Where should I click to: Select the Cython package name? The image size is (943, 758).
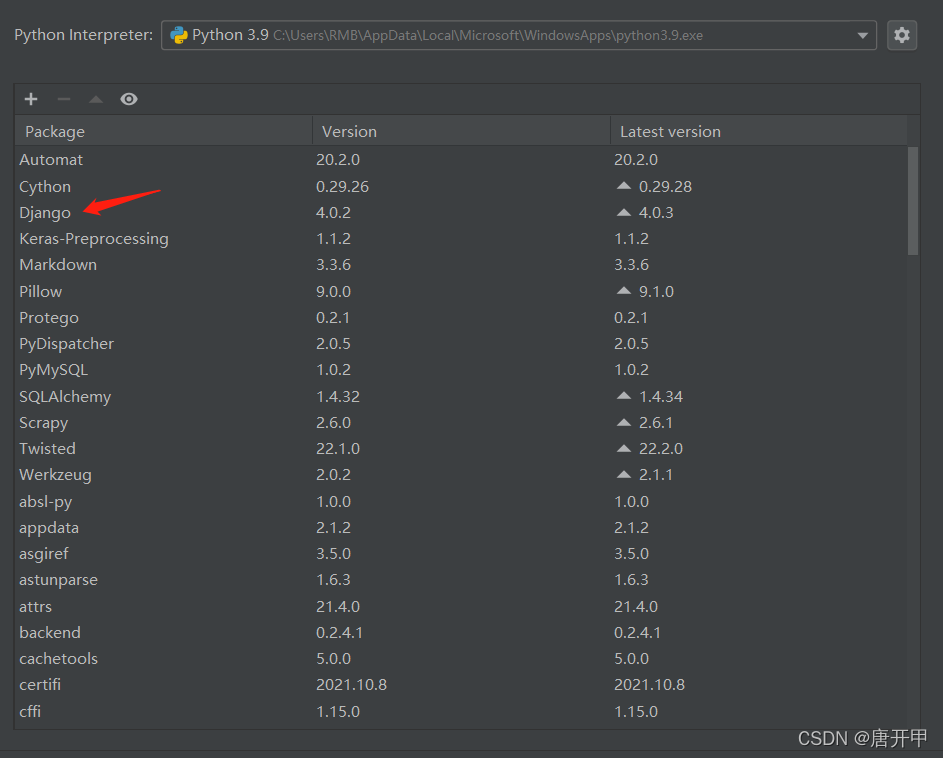tap(45, 187)
